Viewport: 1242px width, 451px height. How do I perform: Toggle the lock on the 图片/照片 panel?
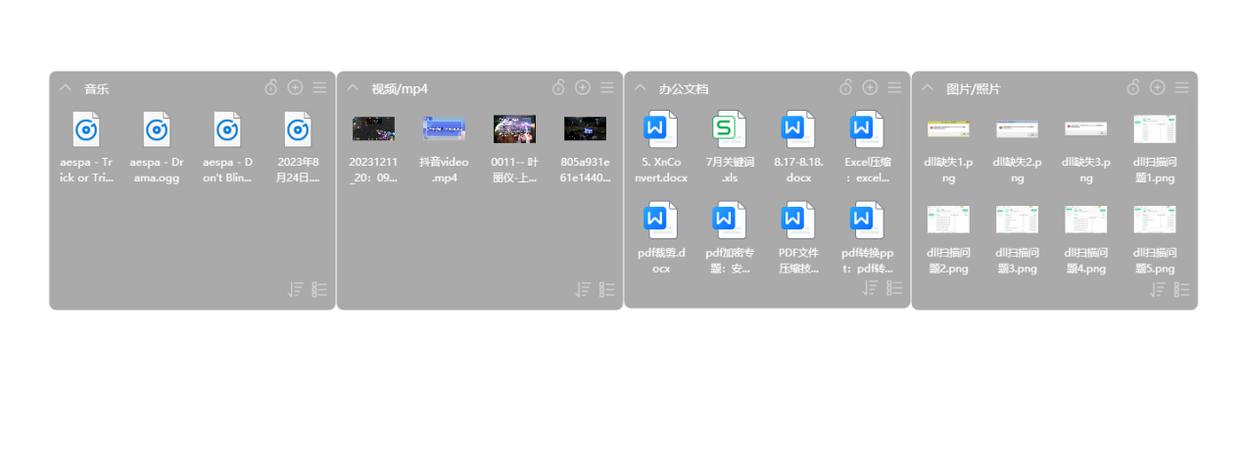1133,88
